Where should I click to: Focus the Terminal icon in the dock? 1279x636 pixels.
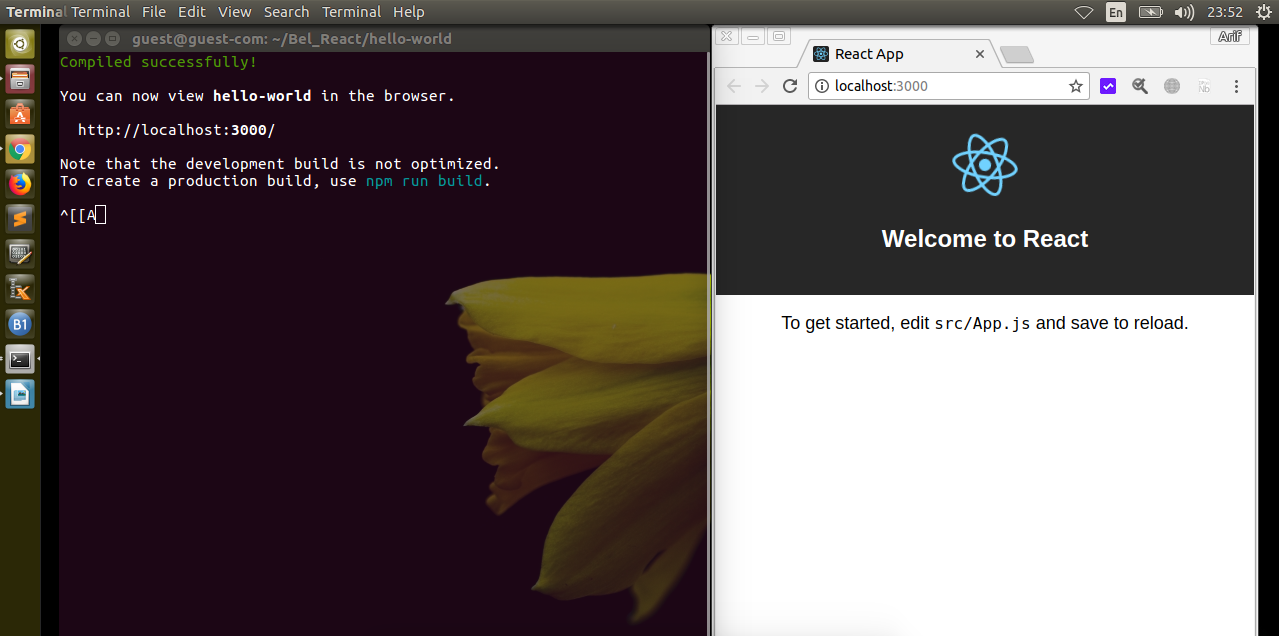(x=20, y=359)
